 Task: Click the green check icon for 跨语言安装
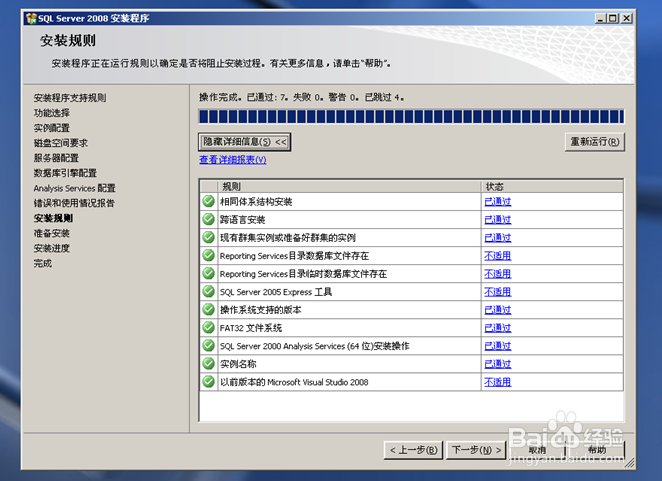pyautogui.click(x=208, y=219)
